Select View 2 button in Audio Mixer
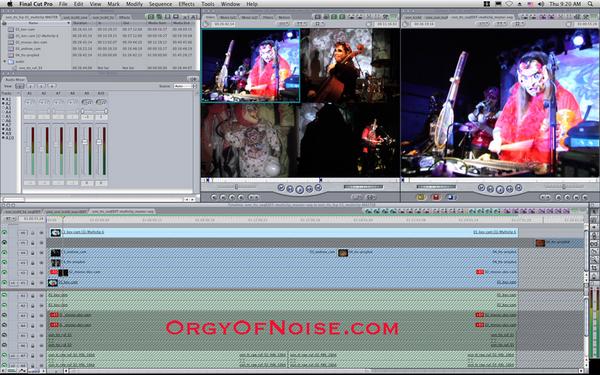The width and height of the screenshot is (600, 375). tap(31, 86)
